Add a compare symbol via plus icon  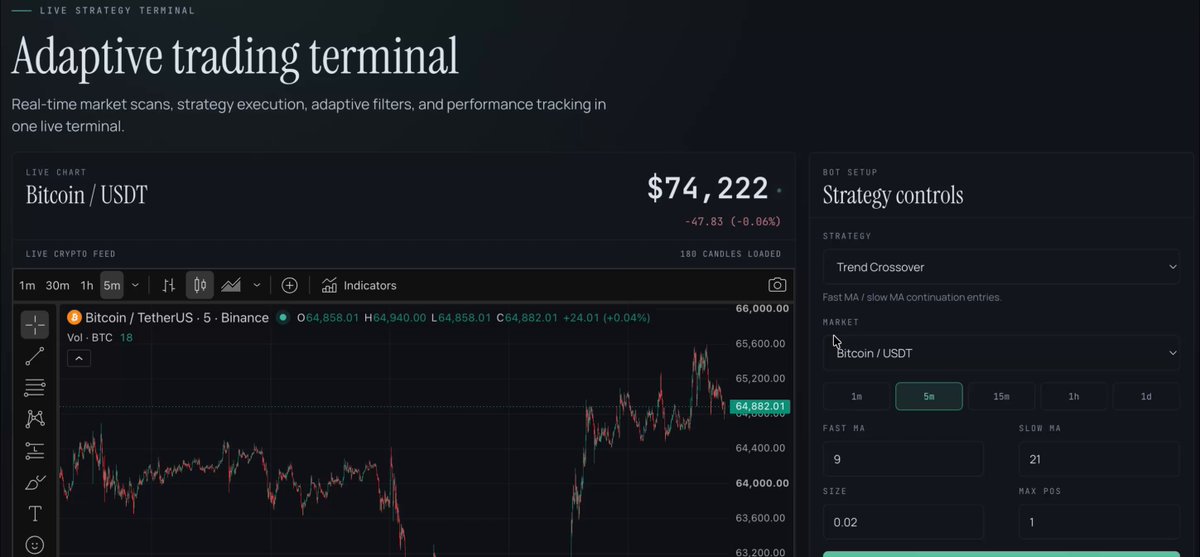[290, 285]
